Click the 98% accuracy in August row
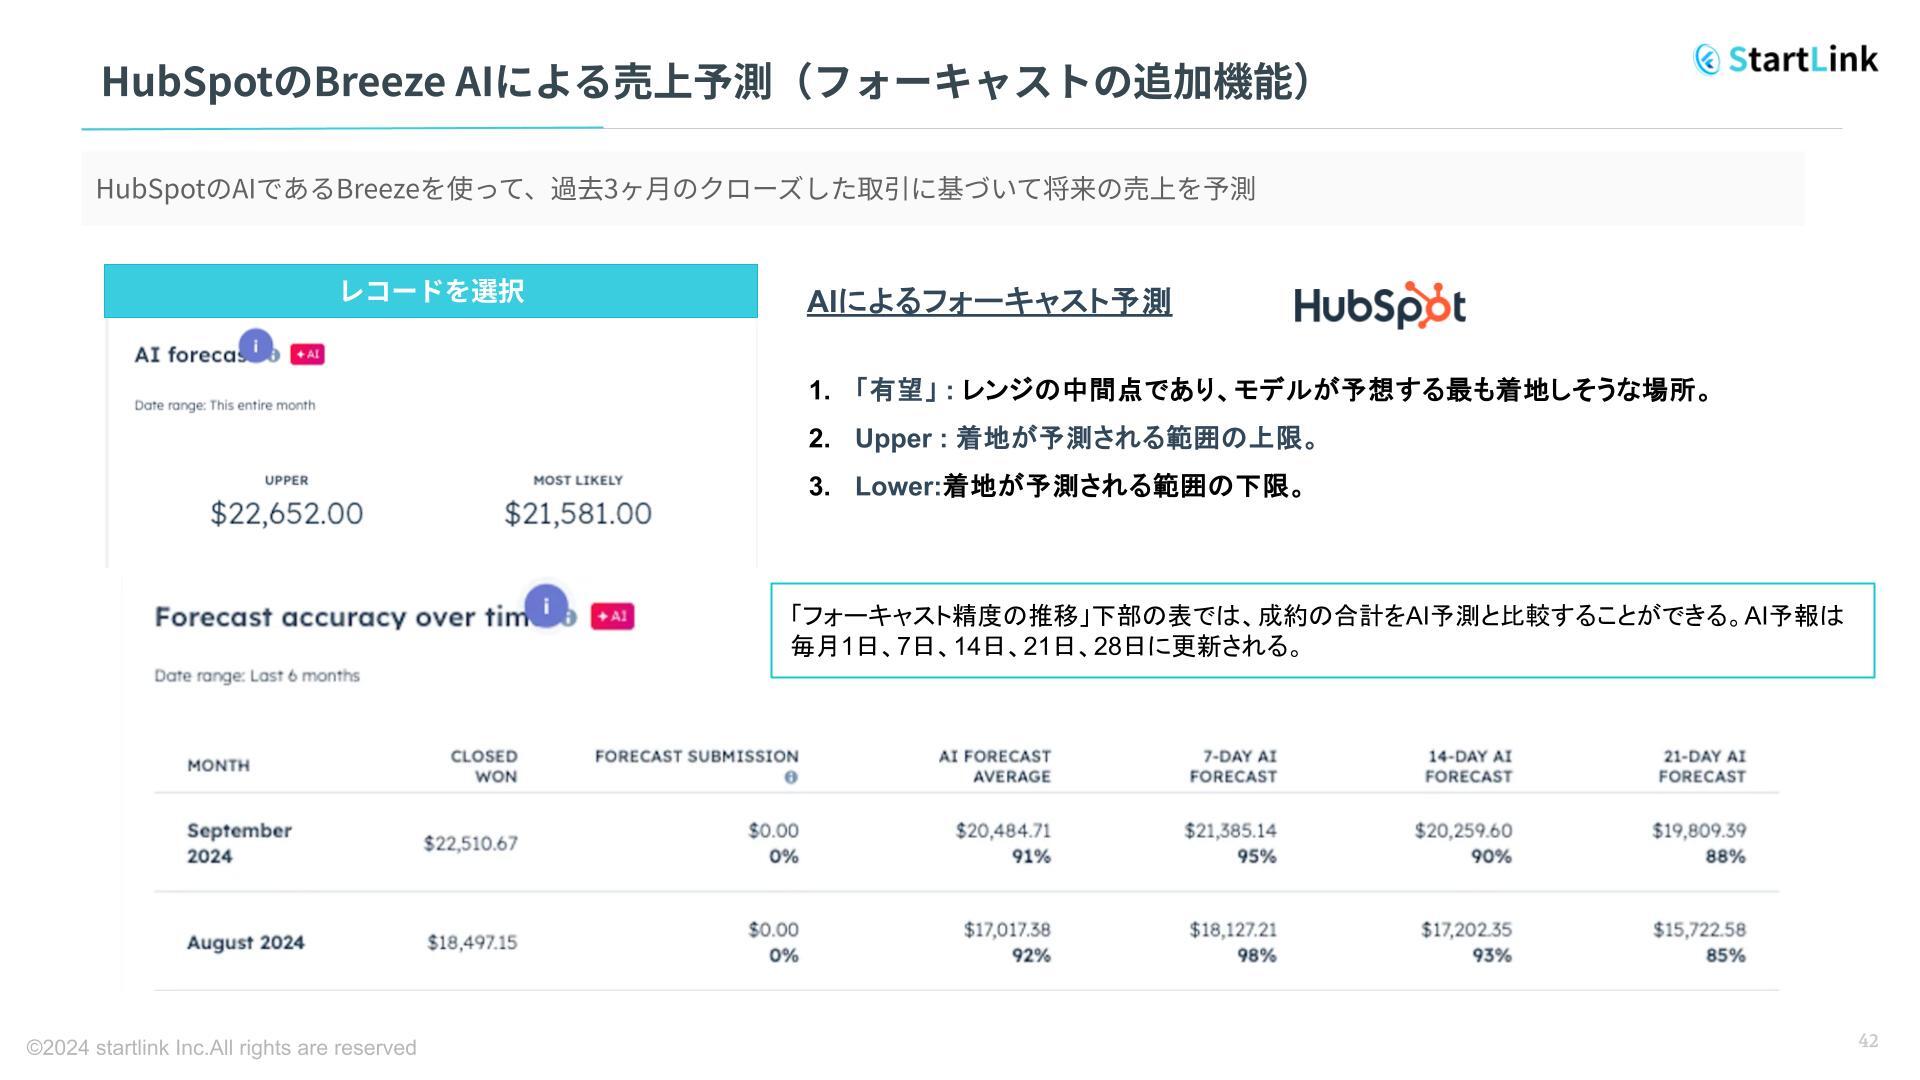 (x=1256, y=955)
